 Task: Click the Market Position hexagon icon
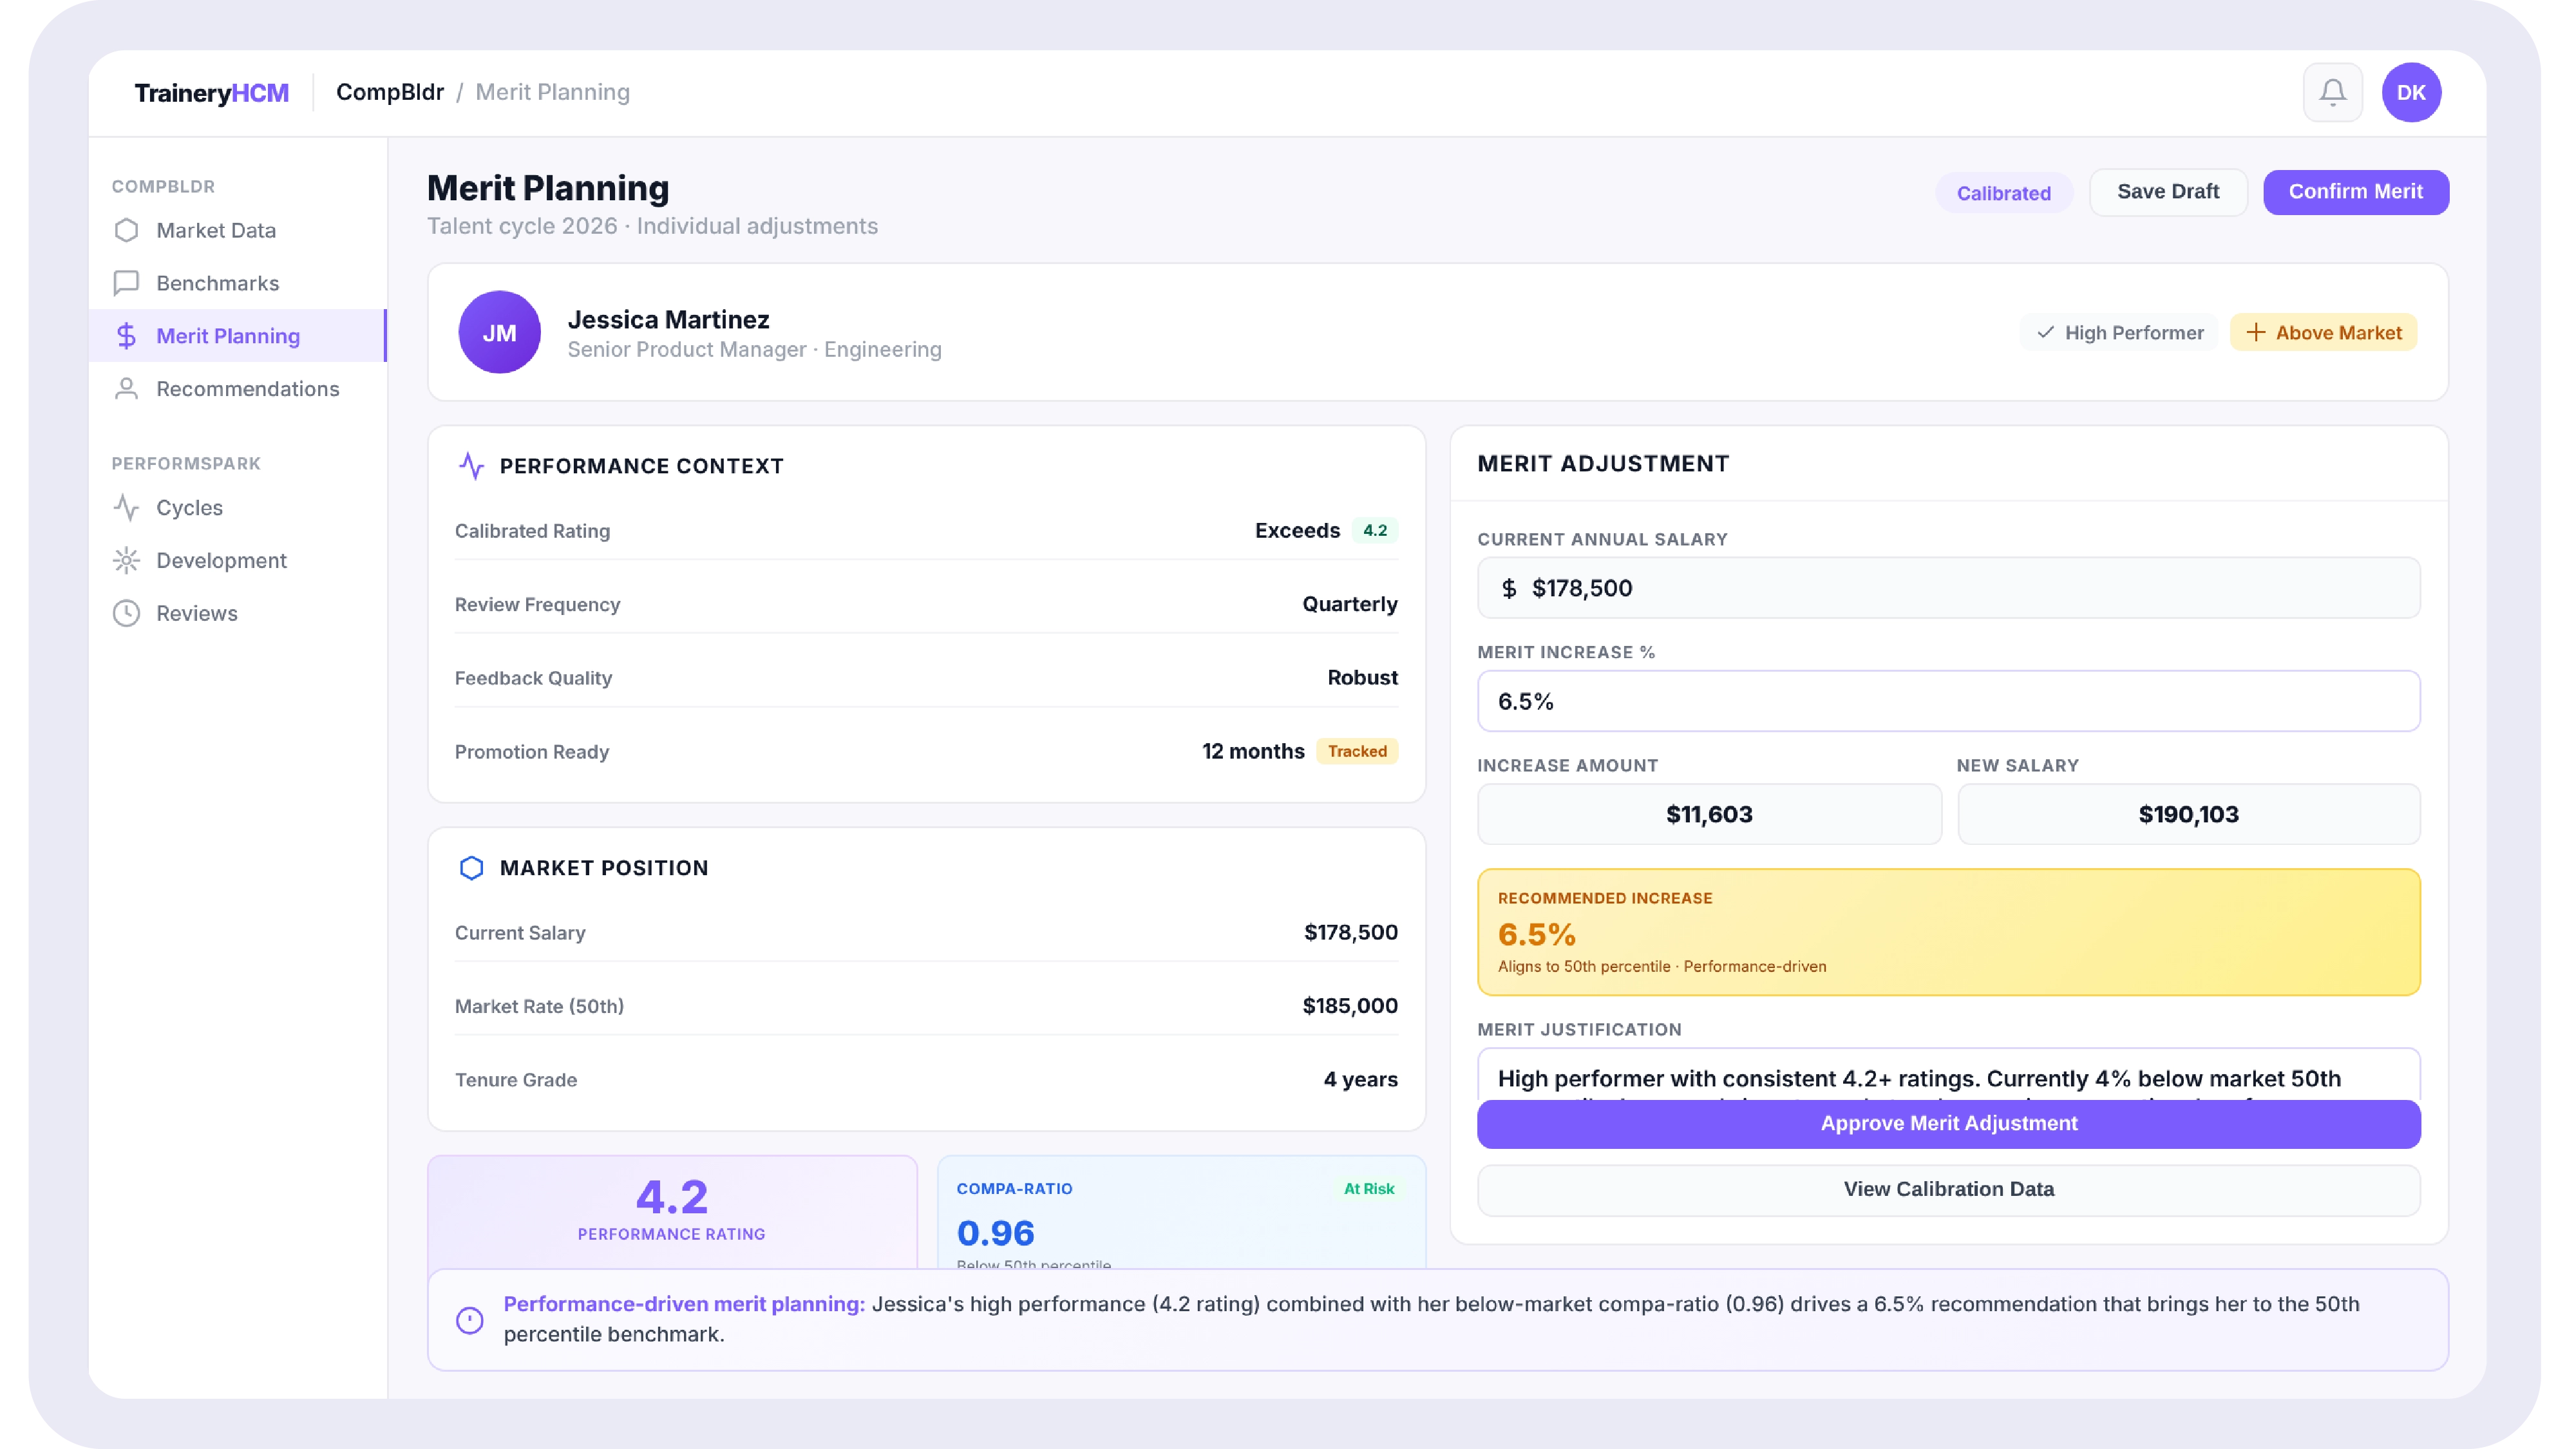(471, 868)
